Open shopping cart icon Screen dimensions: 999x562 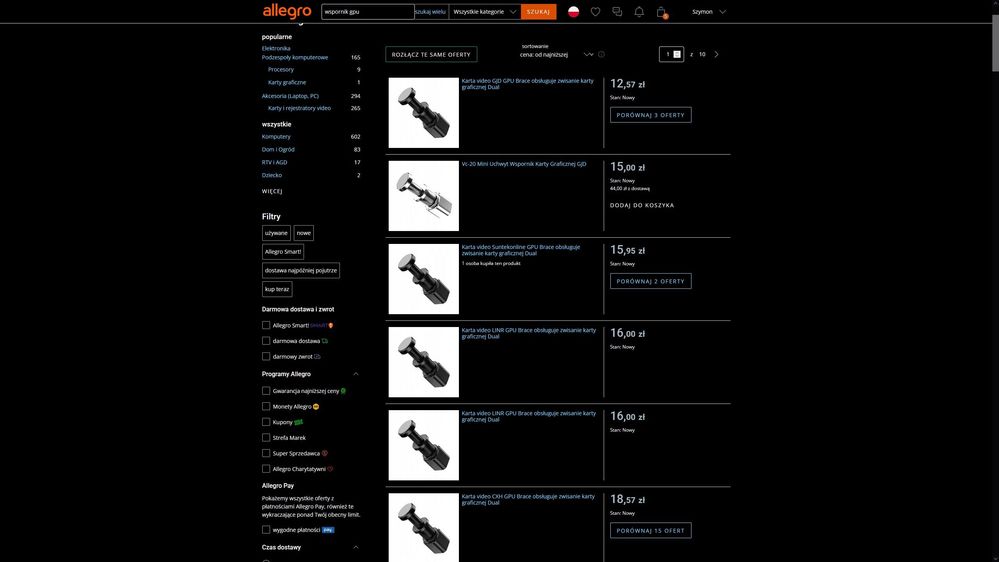[661, 12]
